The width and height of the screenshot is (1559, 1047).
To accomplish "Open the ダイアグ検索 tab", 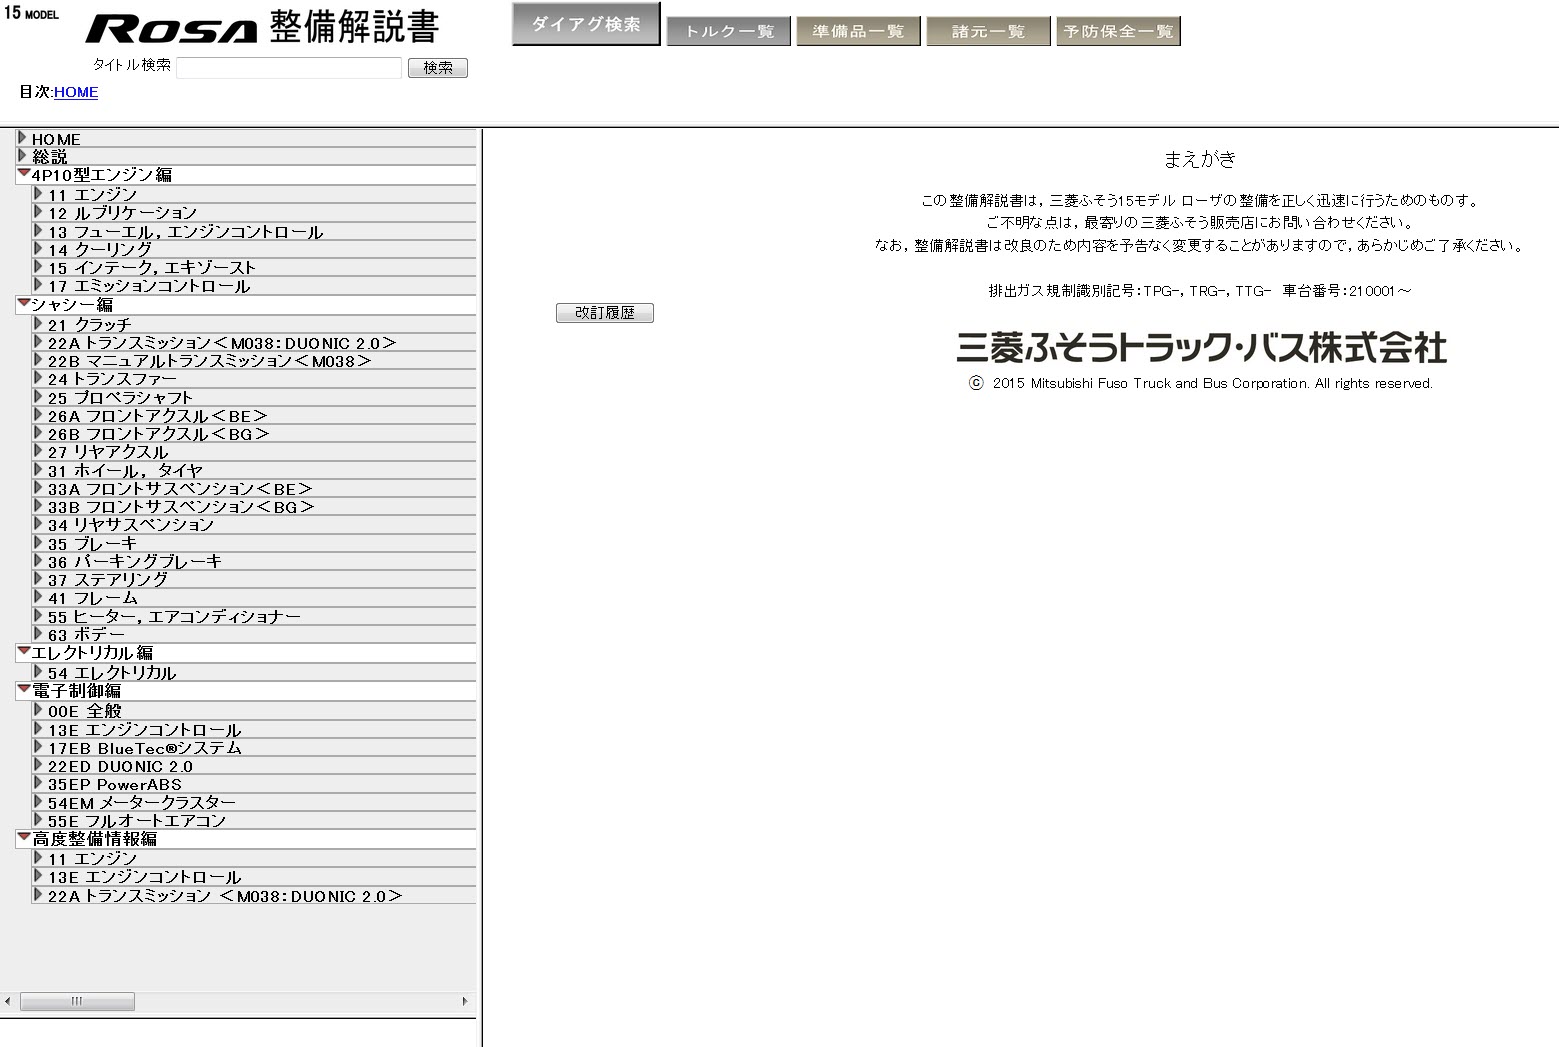I will point(585,24).
